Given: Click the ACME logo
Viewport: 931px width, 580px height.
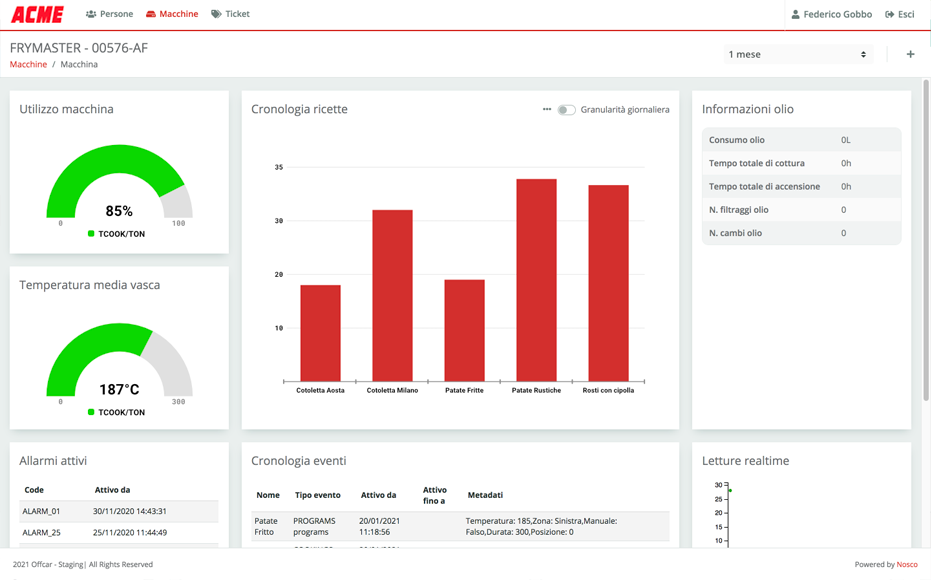Looking at the screenshot, I should [x=37, y=15].
